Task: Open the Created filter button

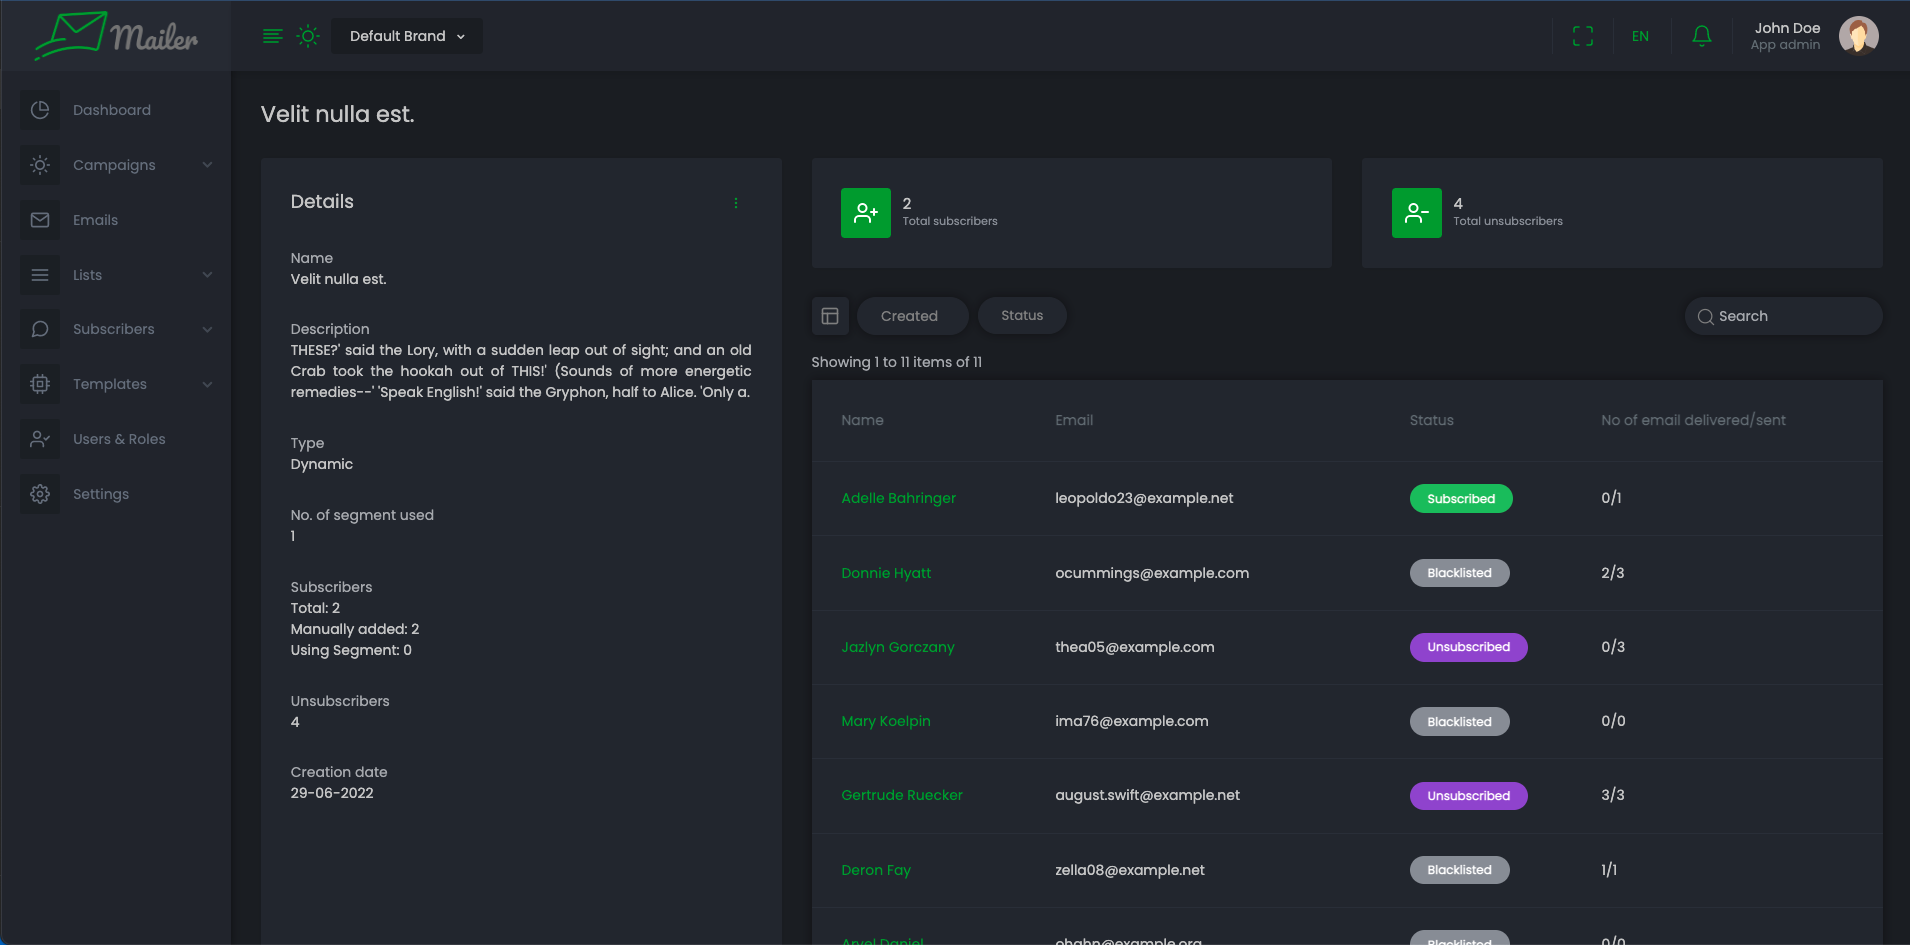Action: click(x=909, y=316)
